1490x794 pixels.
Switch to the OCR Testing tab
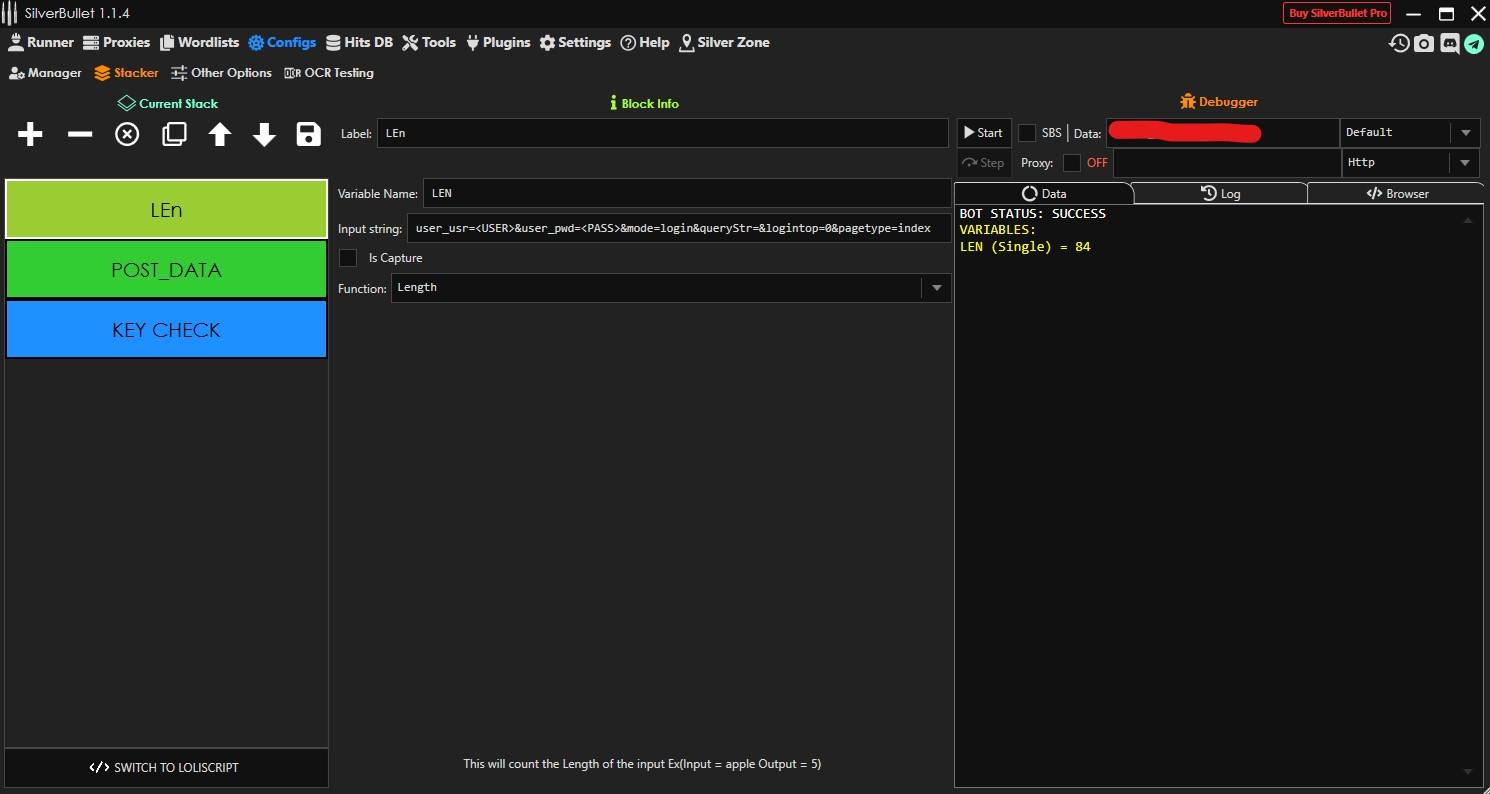pos(329,72)
